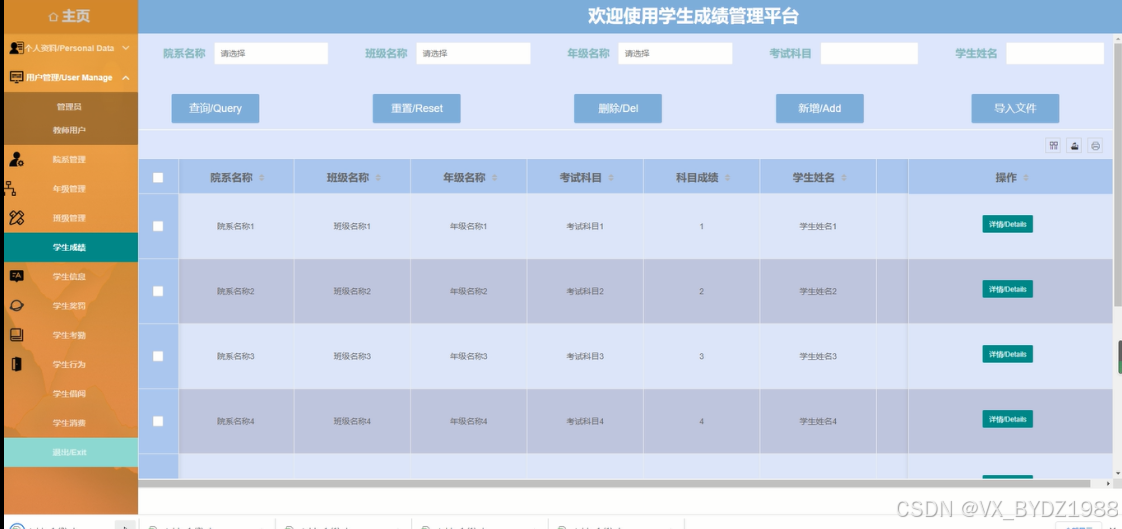The height and width of the screenshot is (529, 1122).
Task: Open the 班级名称 请选择 dropdown
Action: (x=473, y=53)
